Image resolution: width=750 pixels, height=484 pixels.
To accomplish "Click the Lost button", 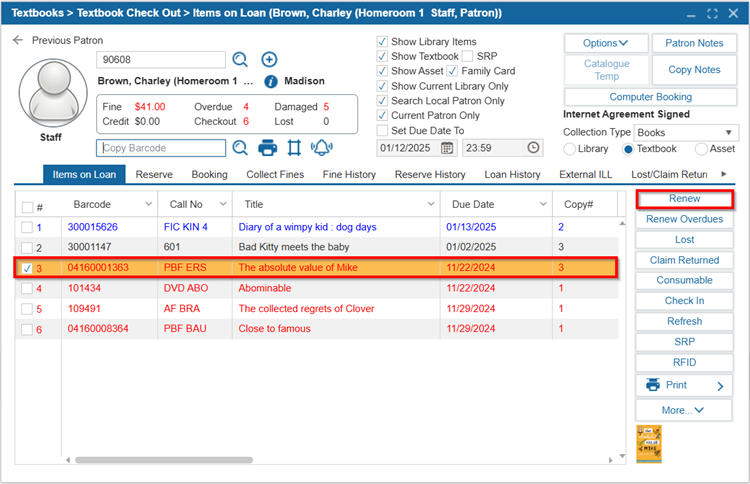I will (x=684, y=240).
